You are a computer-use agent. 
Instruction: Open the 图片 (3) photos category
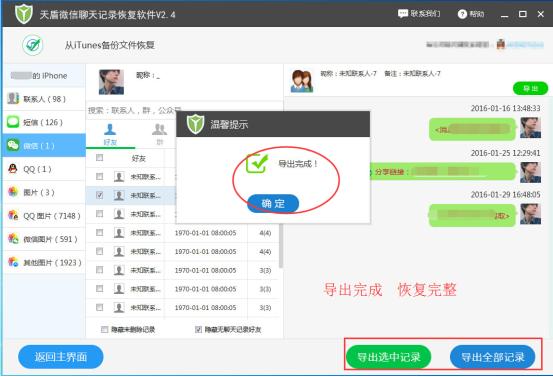click(44, 192)
